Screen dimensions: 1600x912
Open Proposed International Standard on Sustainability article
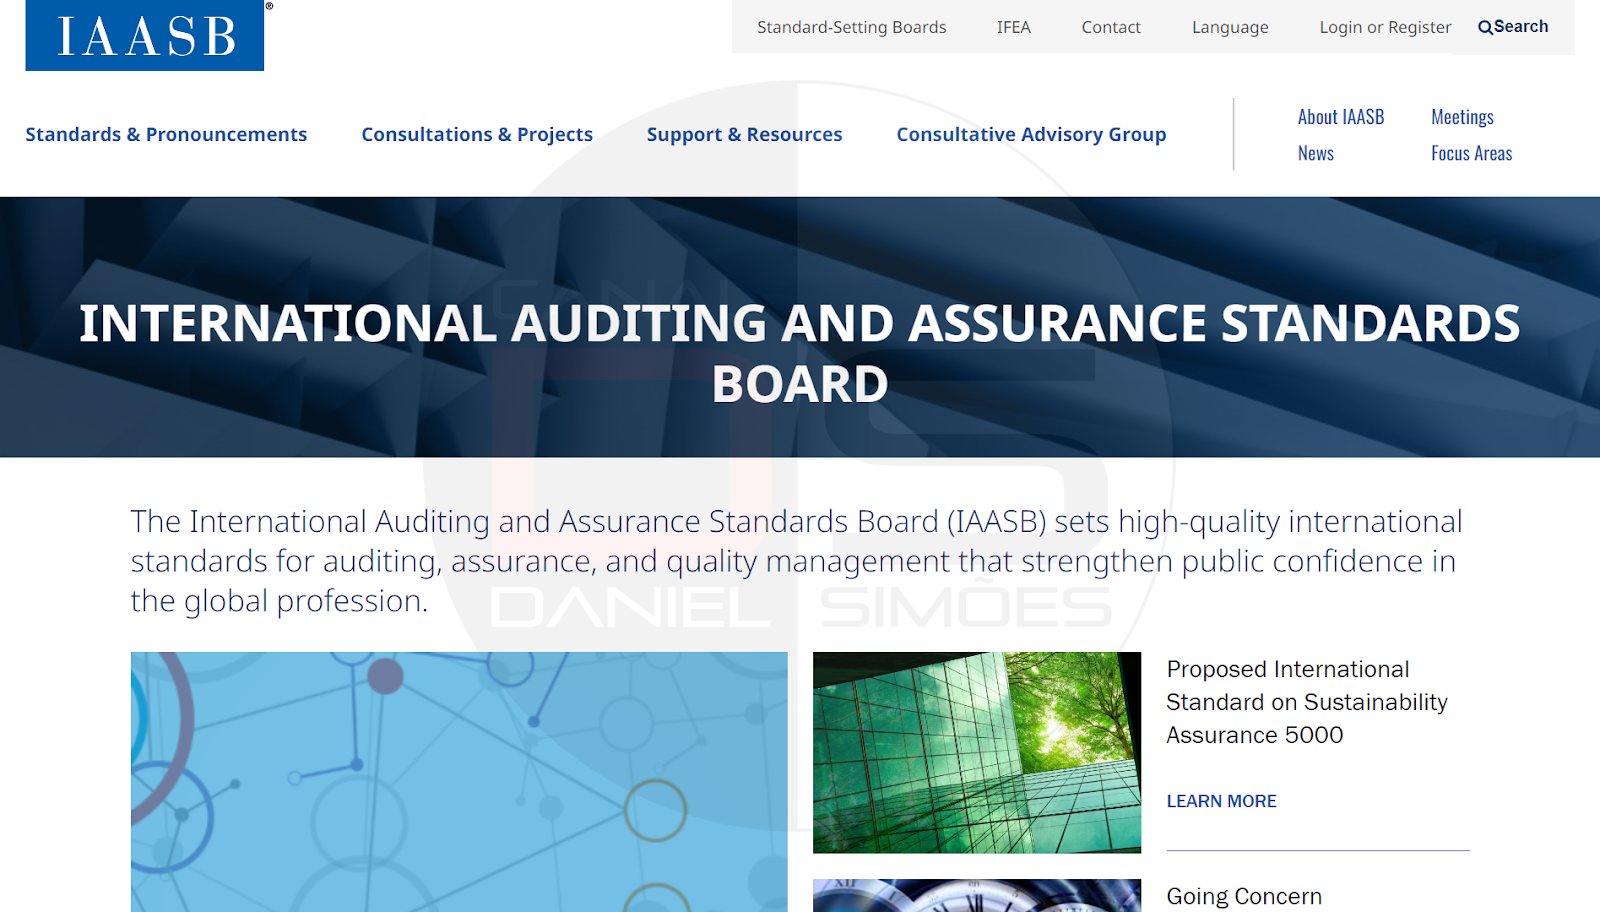1307,702
